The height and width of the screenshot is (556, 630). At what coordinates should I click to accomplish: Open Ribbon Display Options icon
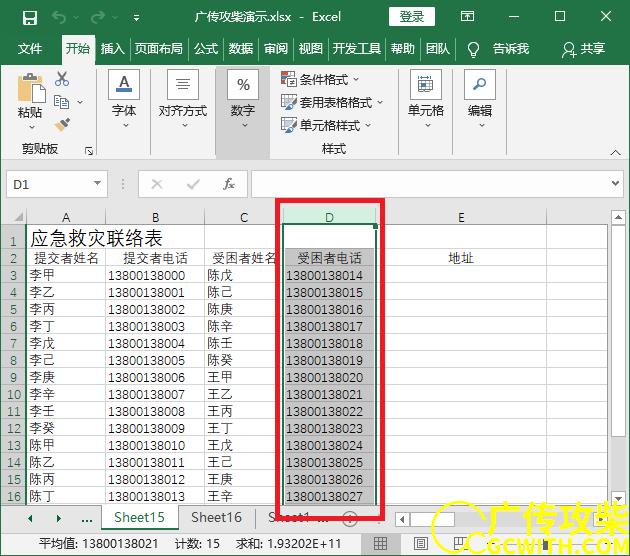467,16
